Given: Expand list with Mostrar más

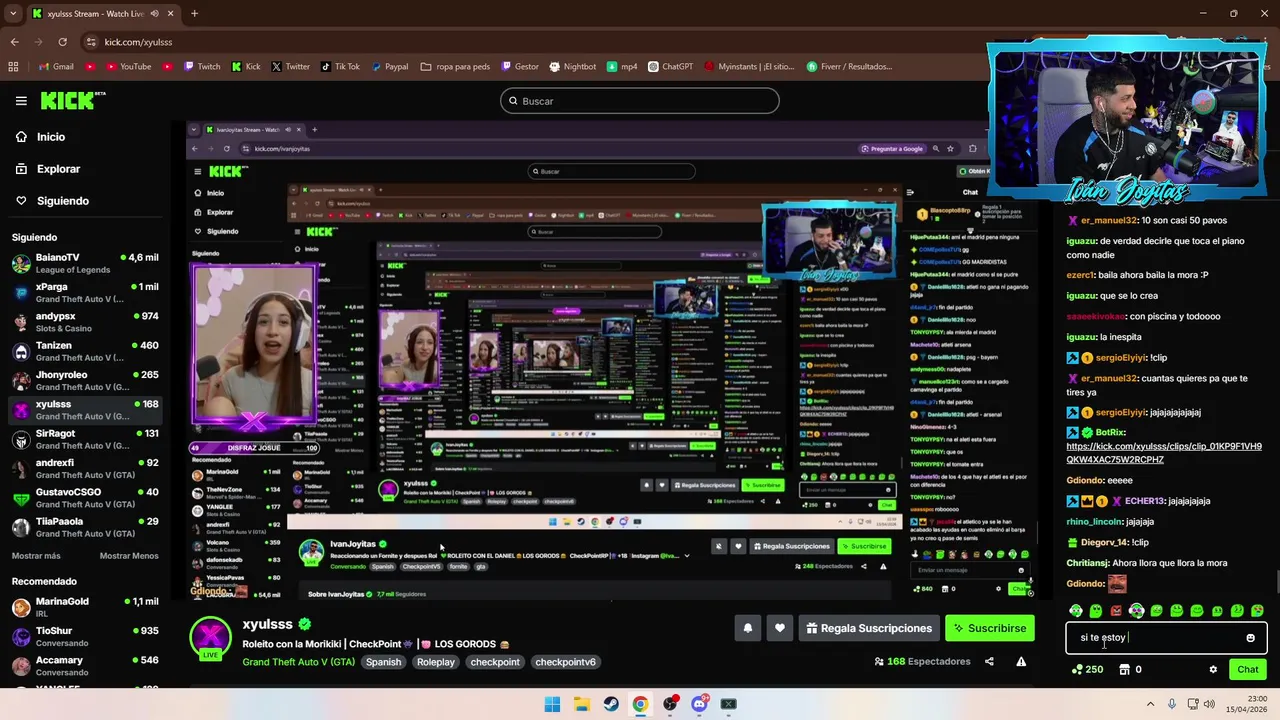Looking at the screenshot, I should 36,556.
